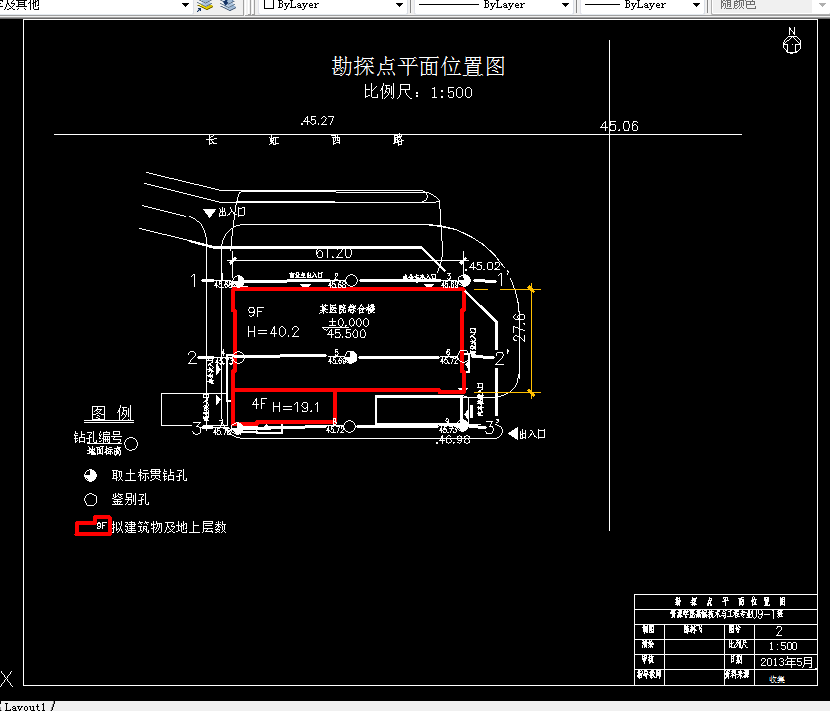This screenshot has width=830, height=711.
Task: Click the road name character 长
Action: tap(211, 140)
